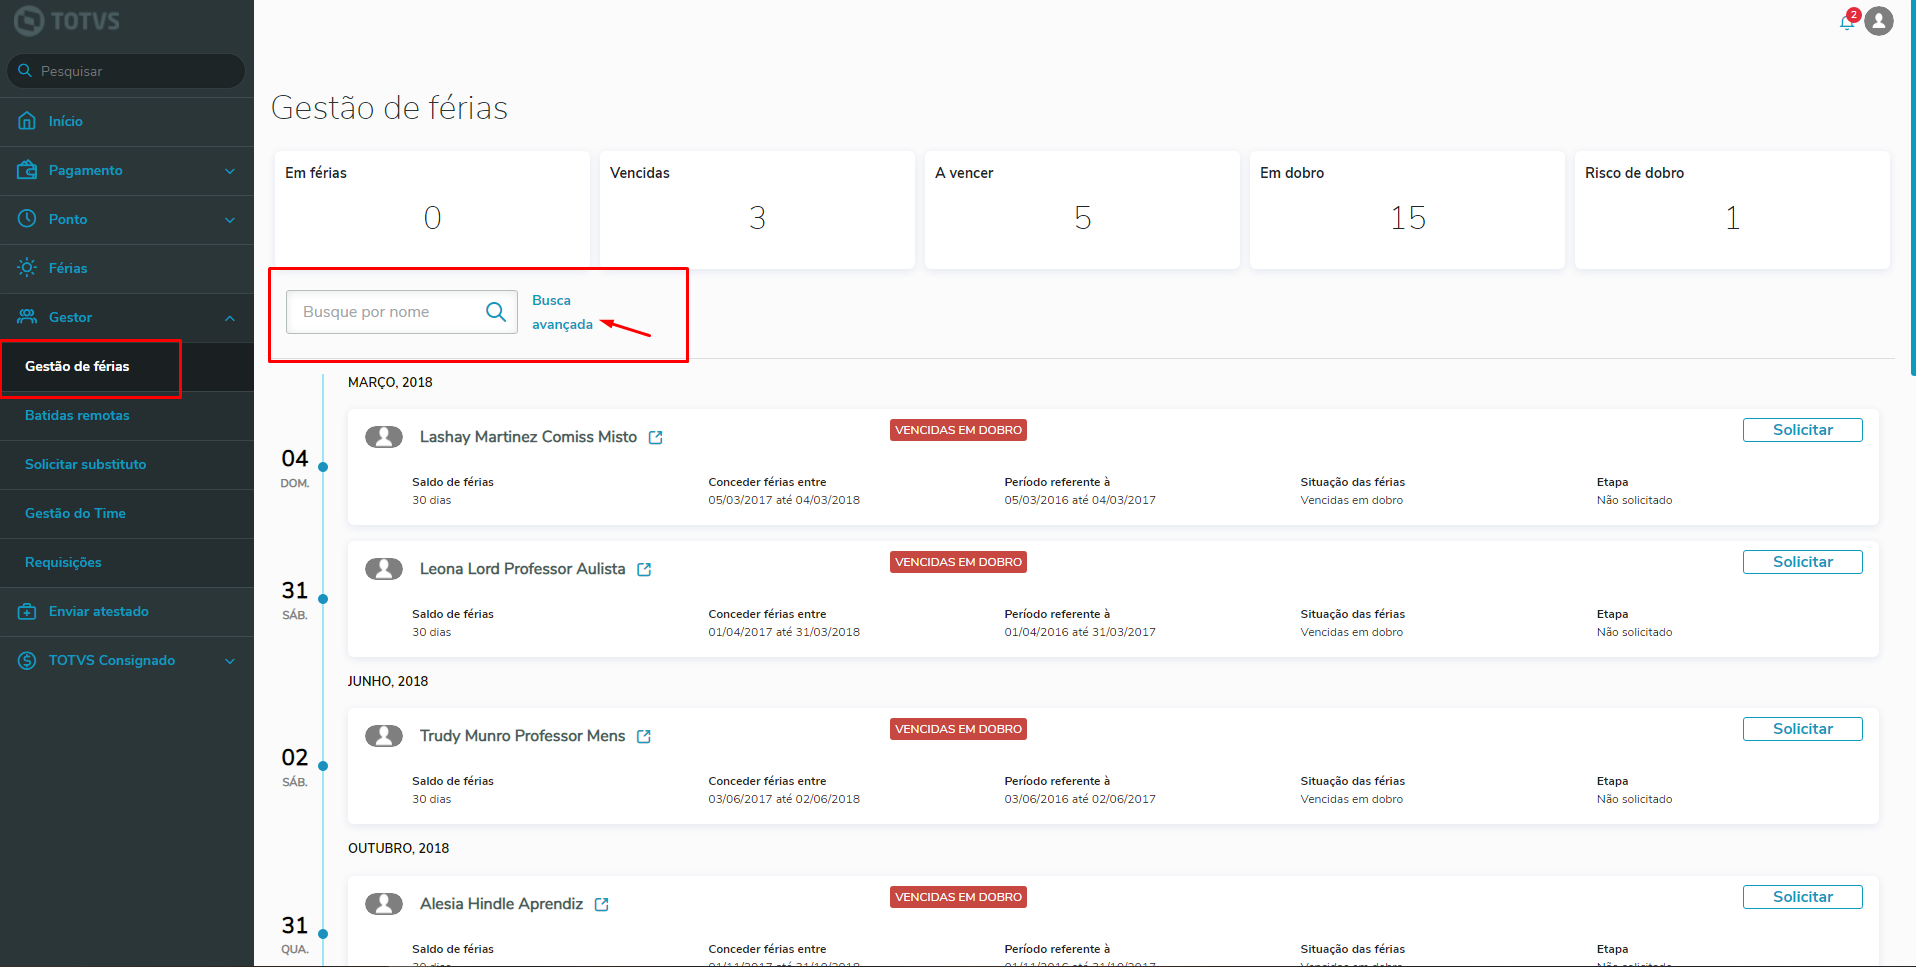Open Leona Lord profile external link icon
This screenshot has width=1916, height=967.
tap(644, 570)
